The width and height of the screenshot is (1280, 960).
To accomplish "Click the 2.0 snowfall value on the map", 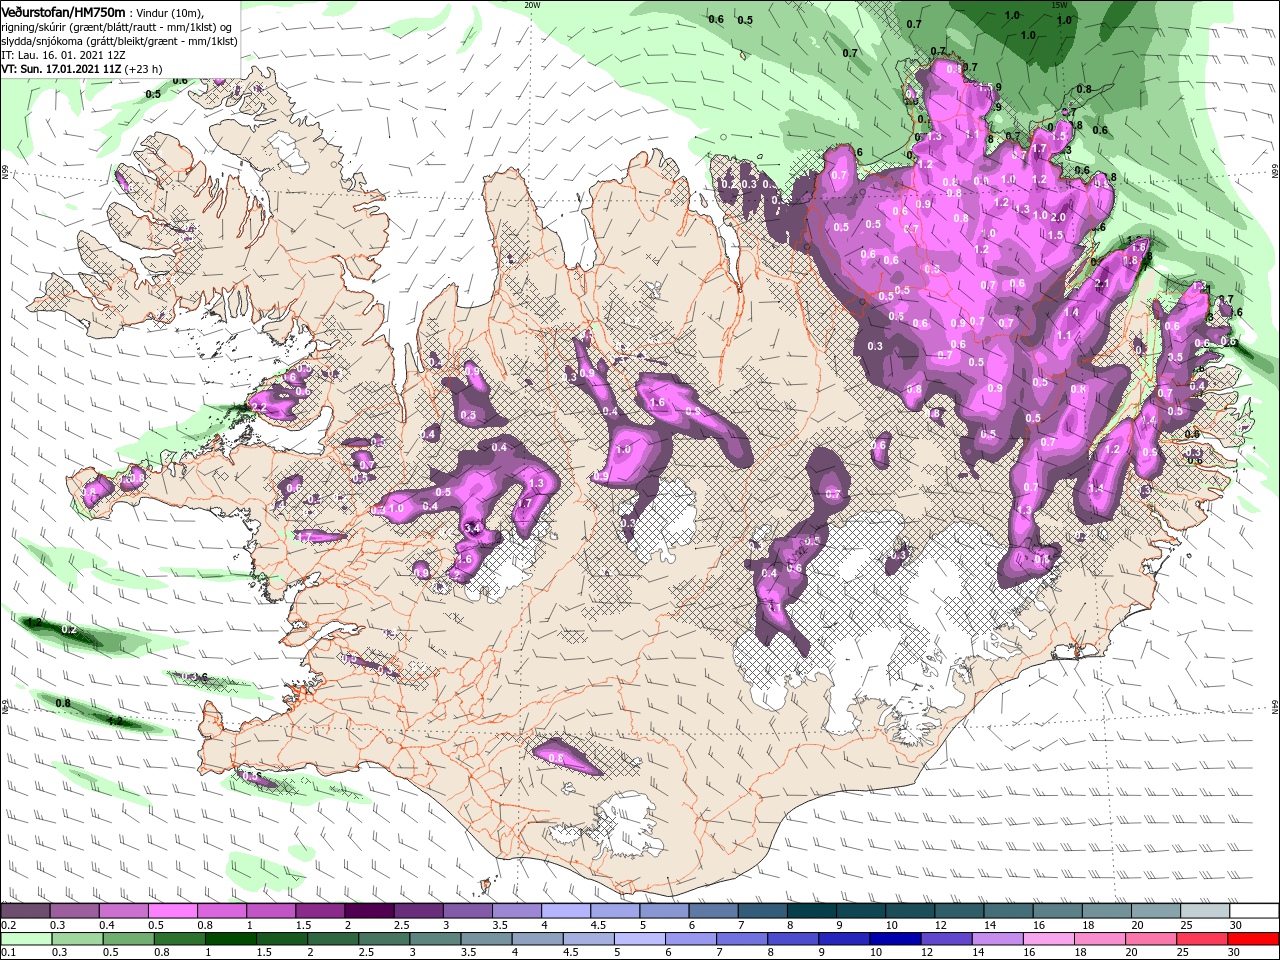I will click(1058, 217).
